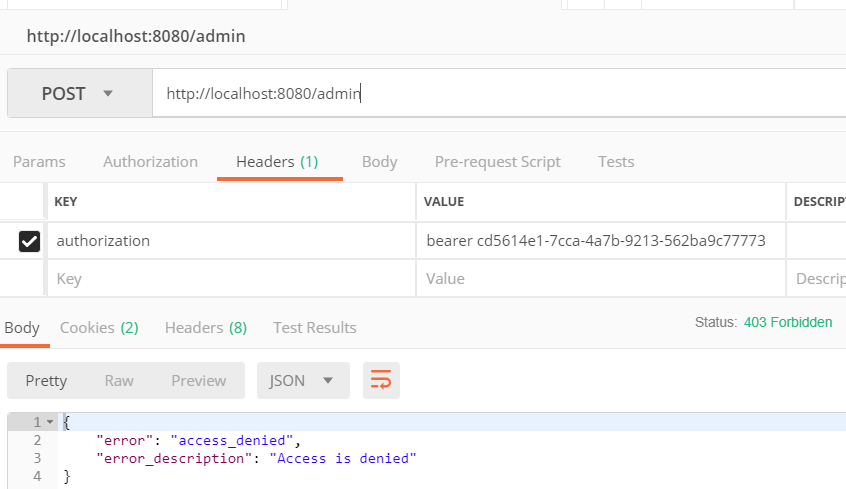Open the Authorization tab

(150, 161)
